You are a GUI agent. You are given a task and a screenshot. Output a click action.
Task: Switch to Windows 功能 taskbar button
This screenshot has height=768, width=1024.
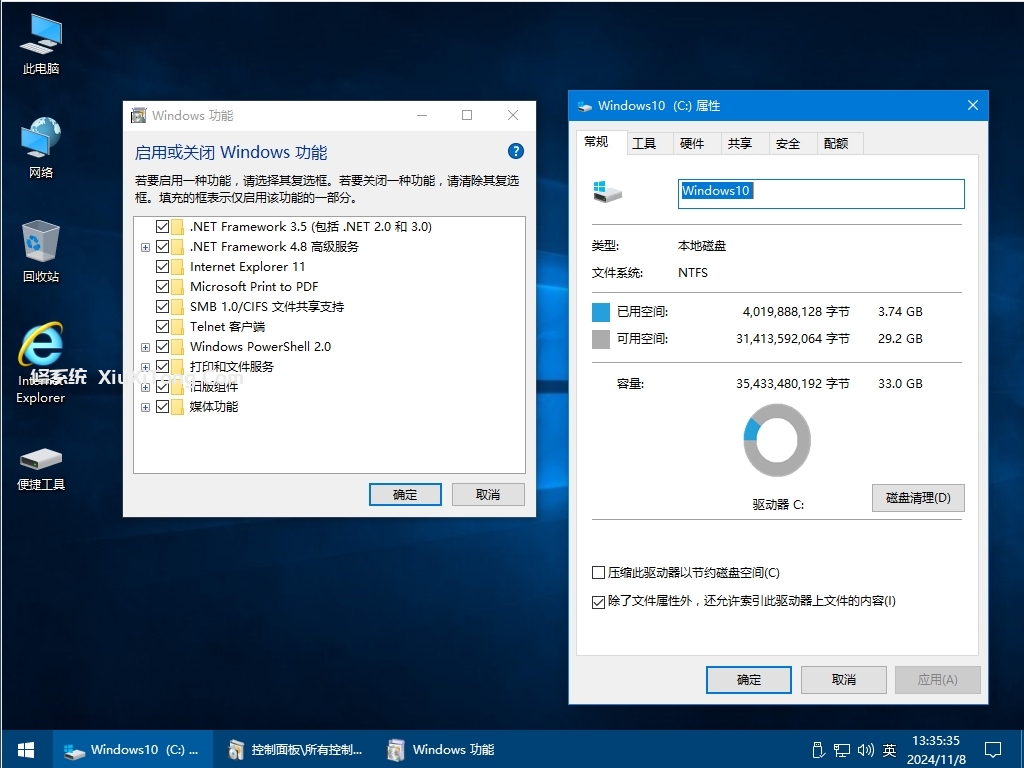[x=442, y=750]
